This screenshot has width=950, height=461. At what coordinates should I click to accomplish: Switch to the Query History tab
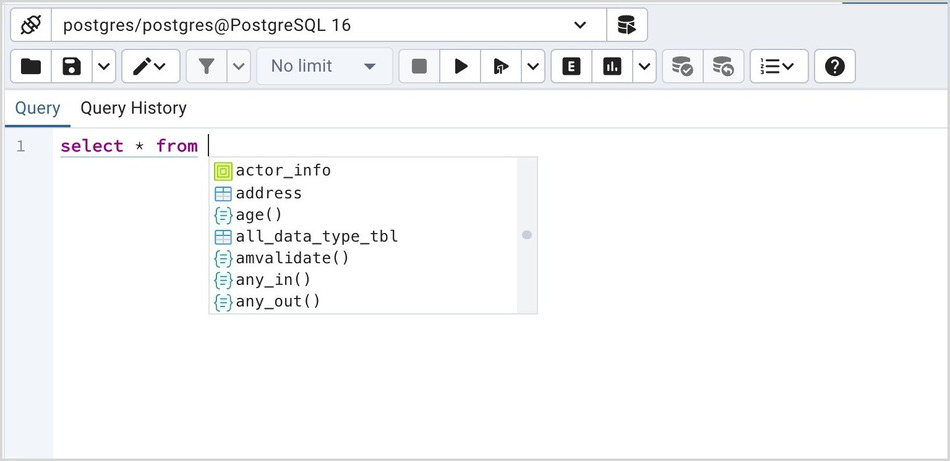[x=133, y=108]
